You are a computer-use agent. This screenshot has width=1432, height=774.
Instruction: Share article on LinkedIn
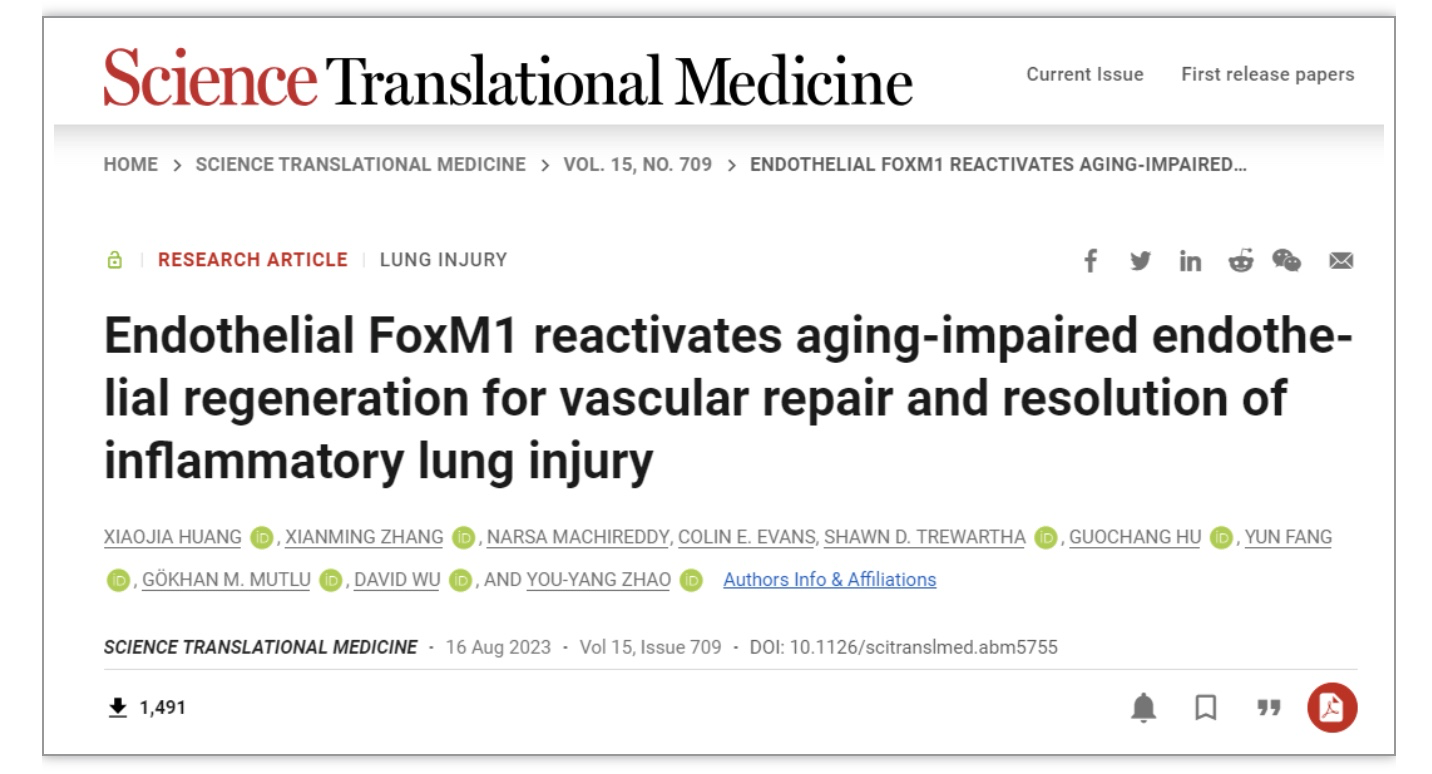(x=1190, y=261)
